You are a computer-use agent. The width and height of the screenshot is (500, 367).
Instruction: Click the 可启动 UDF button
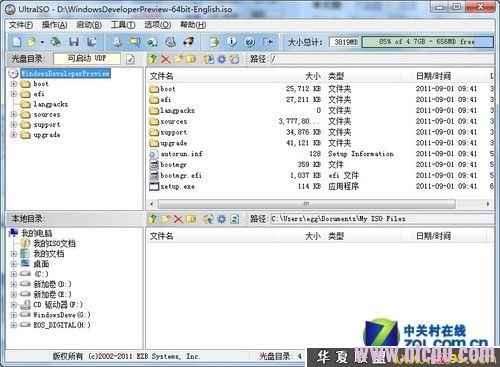click(87, 59)
